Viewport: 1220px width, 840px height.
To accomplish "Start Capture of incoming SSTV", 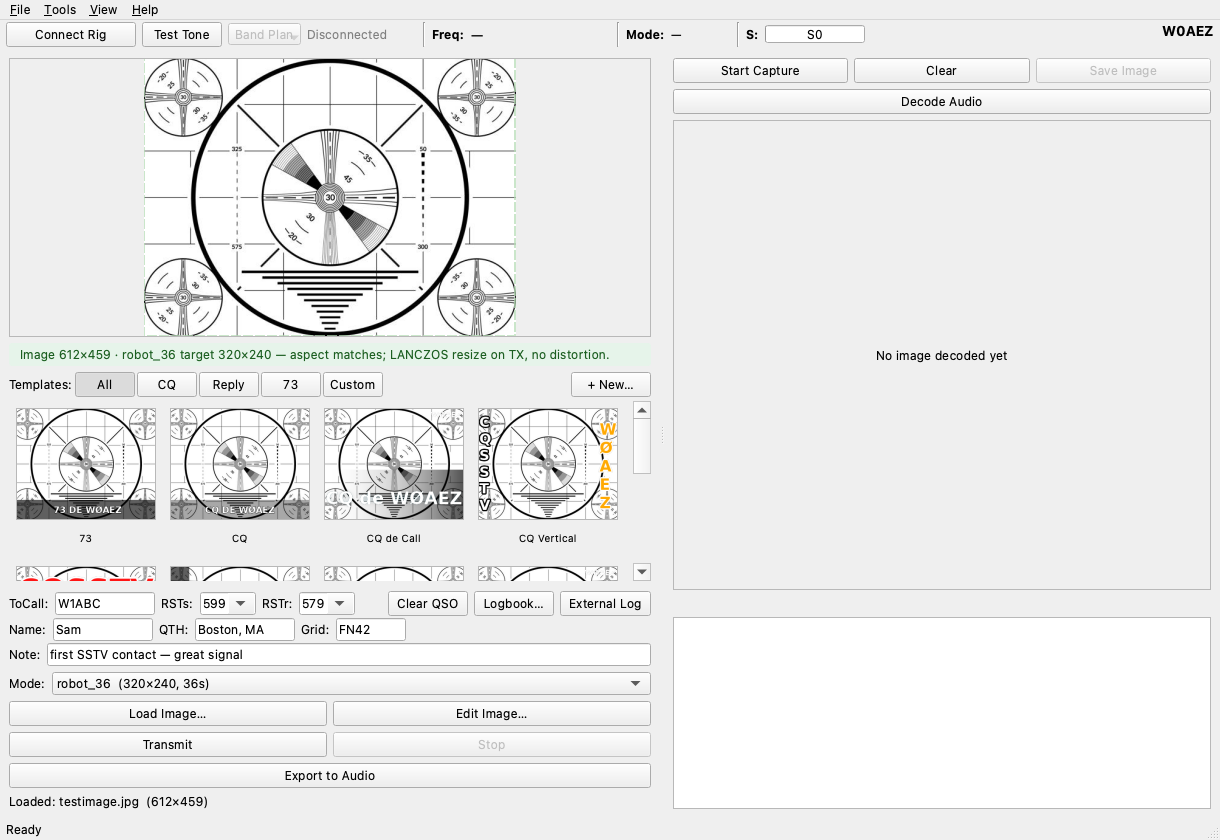I will [x=760, y=71].
